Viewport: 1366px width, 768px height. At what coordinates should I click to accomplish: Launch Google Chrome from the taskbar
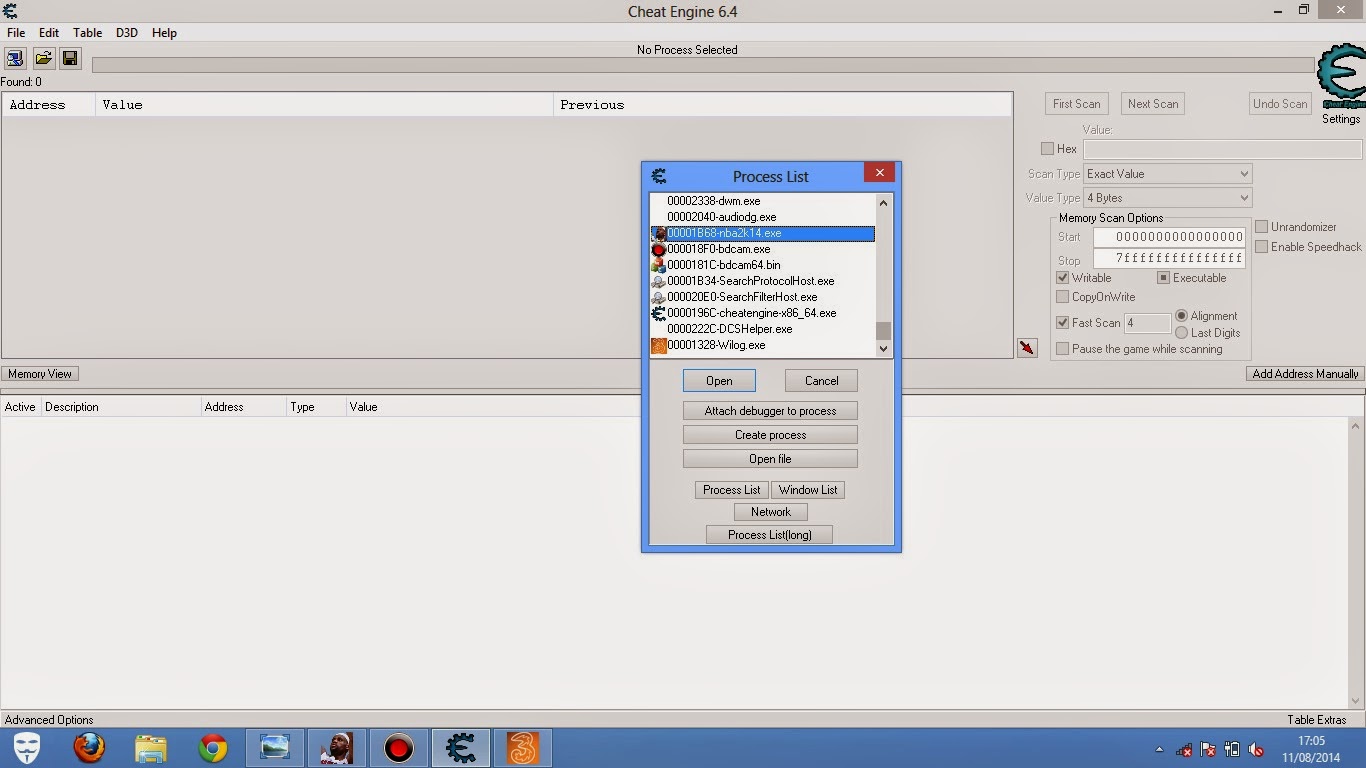click(213, 747)
